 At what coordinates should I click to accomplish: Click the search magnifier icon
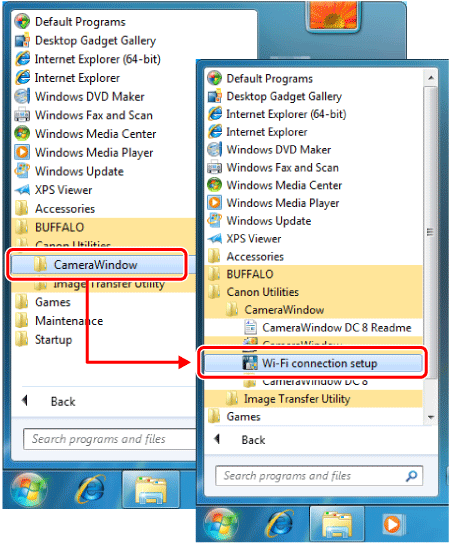tap(411, 476)
